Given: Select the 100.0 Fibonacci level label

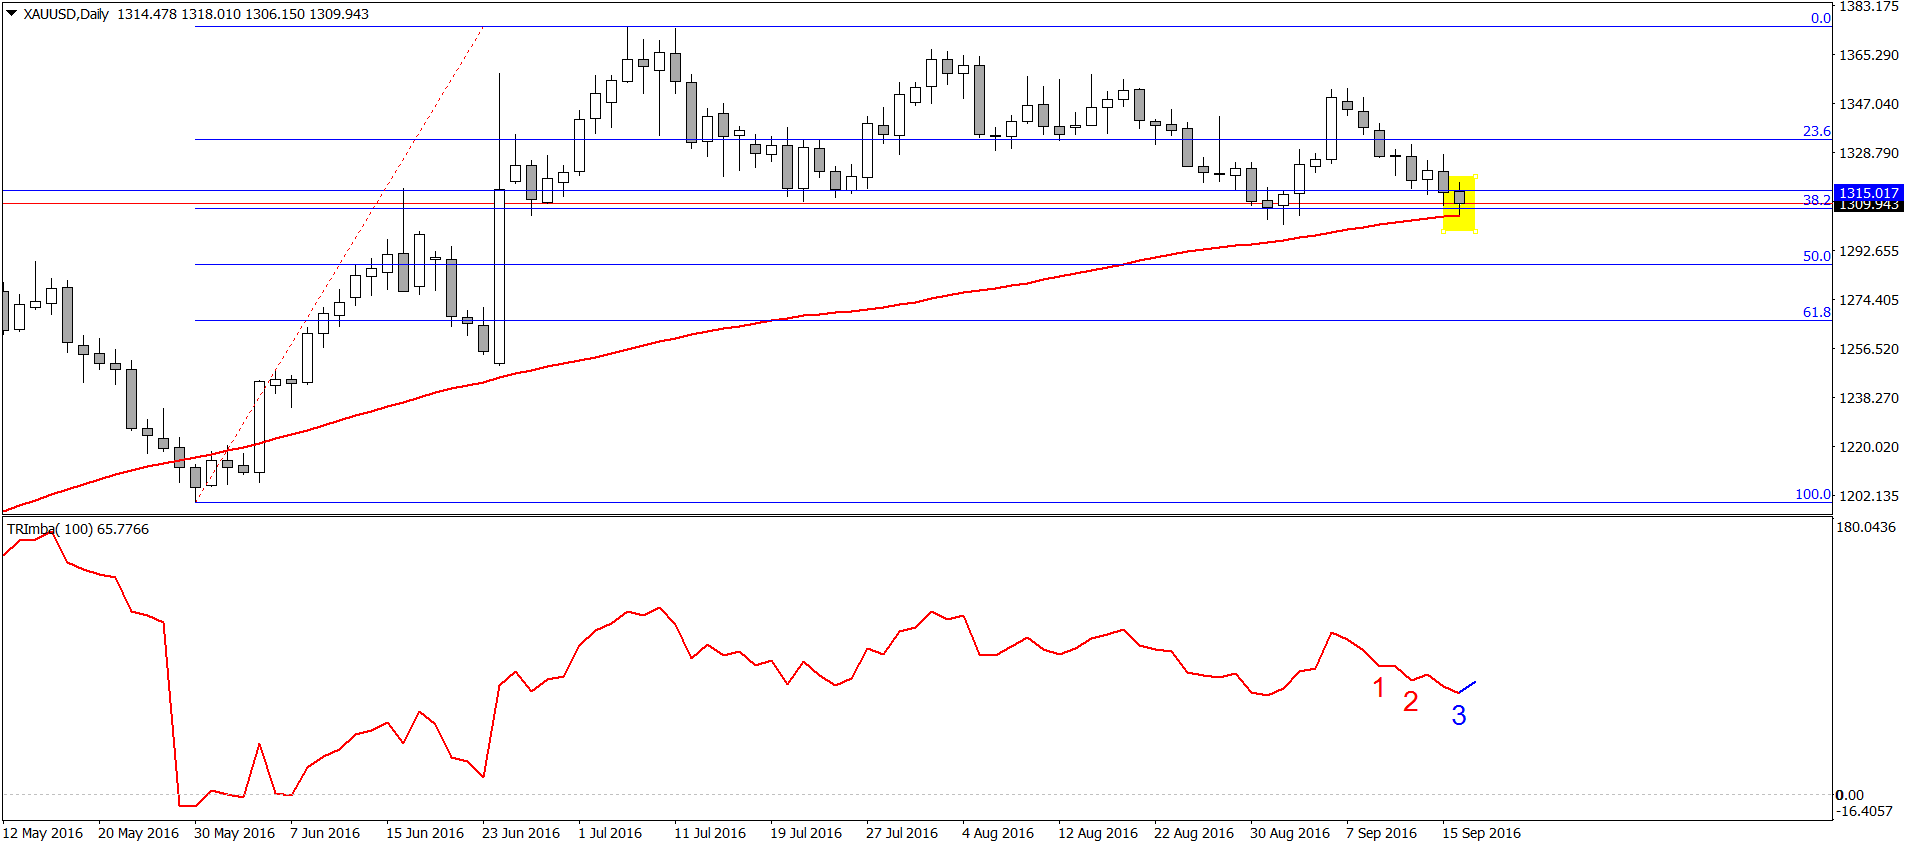Looking at the screenshot, I should [1813, 494].
